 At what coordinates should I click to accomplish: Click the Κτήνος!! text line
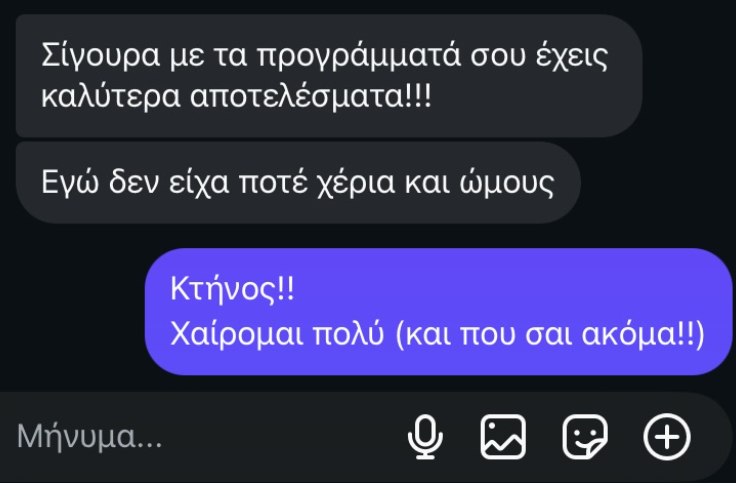pyautogui.click(x=232, y=289)
